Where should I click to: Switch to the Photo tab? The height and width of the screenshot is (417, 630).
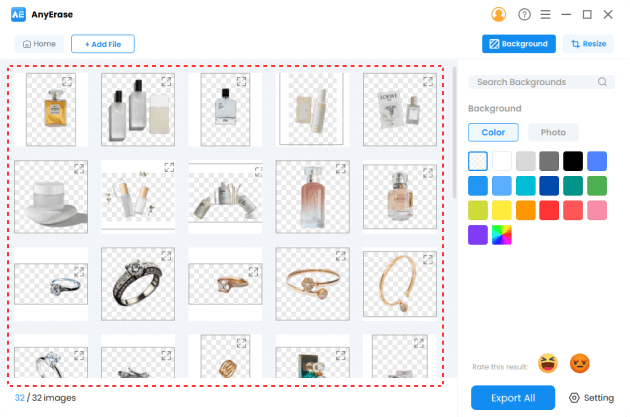point(553,133)
